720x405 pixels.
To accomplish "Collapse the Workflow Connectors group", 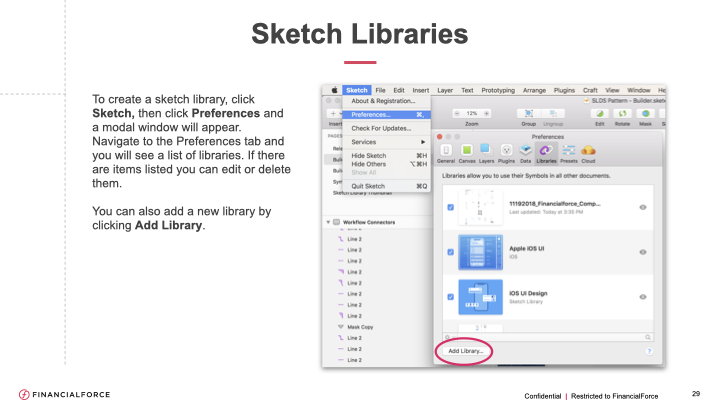I will pos(328,222).
